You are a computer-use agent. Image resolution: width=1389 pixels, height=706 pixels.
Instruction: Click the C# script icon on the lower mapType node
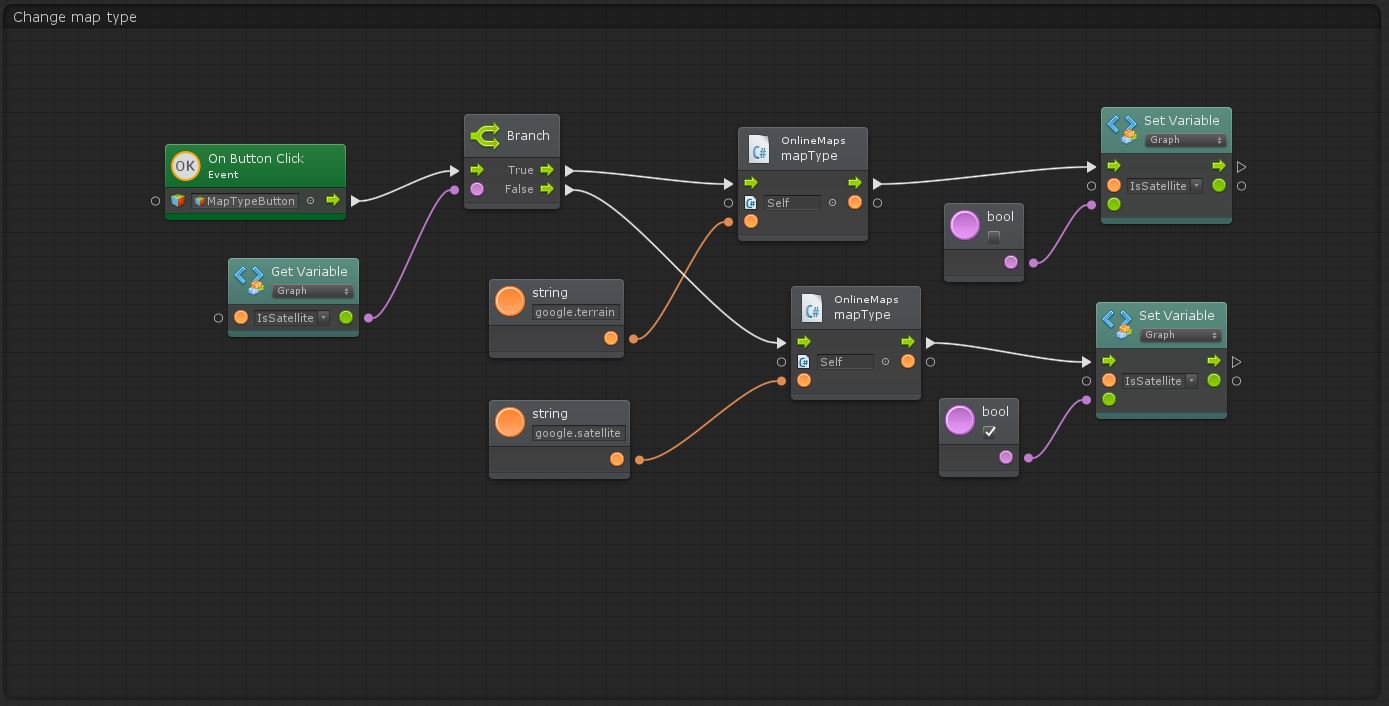812,307
